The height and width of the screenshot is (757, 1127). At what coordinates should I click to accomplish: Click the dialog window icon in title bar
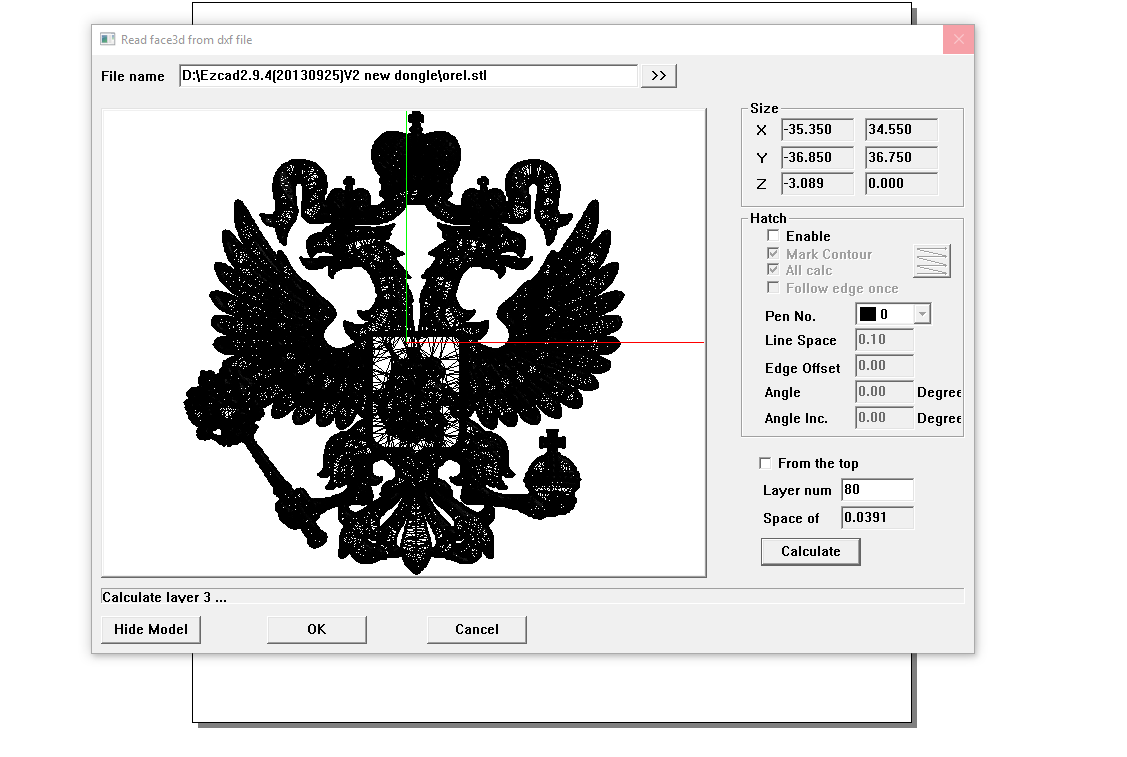[x=107, y=39]
